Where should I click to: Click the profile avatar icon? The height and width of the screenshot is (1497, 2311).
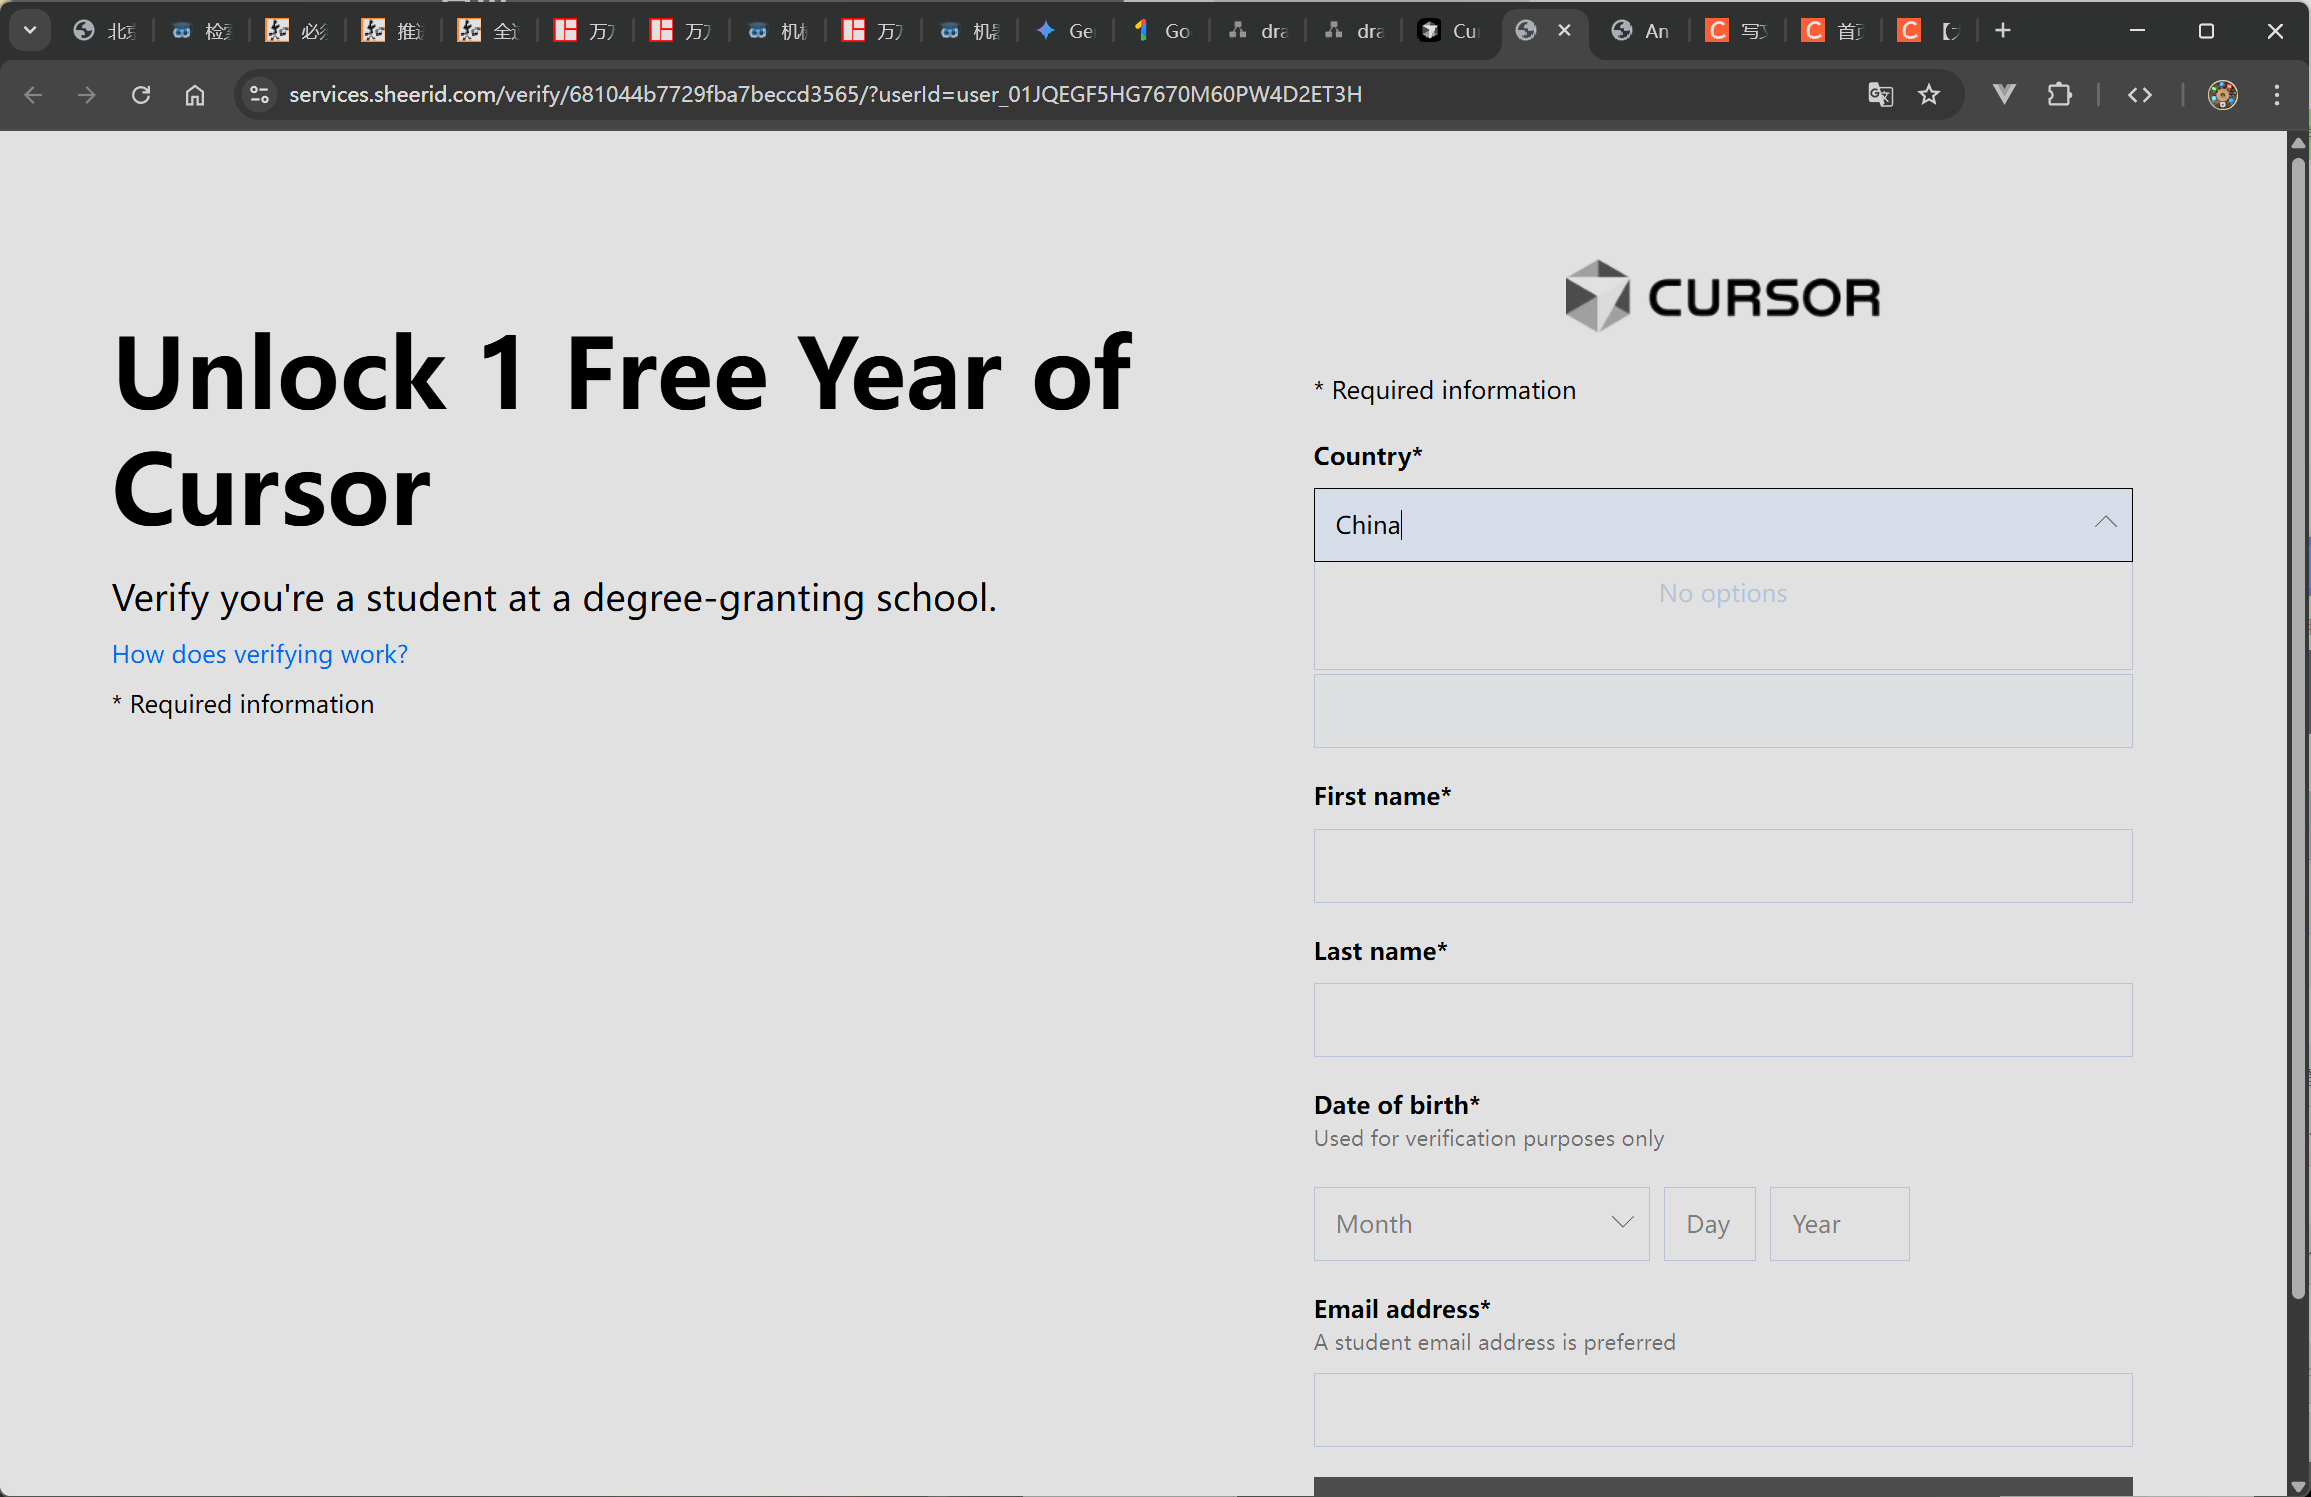point(2222,95)
